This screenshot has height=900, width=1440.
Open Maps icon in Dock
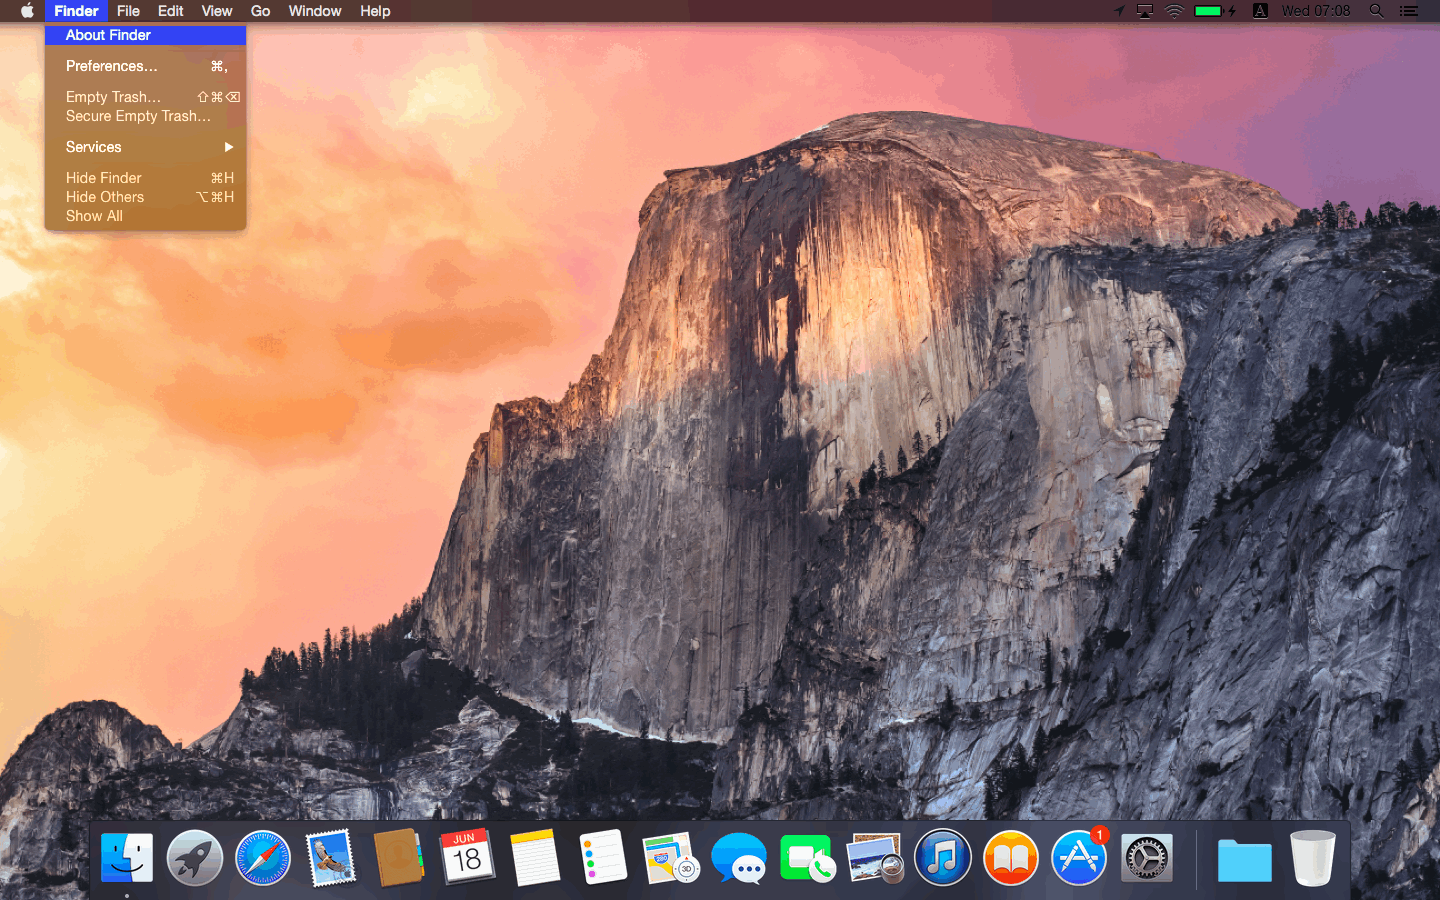[670, 858]
